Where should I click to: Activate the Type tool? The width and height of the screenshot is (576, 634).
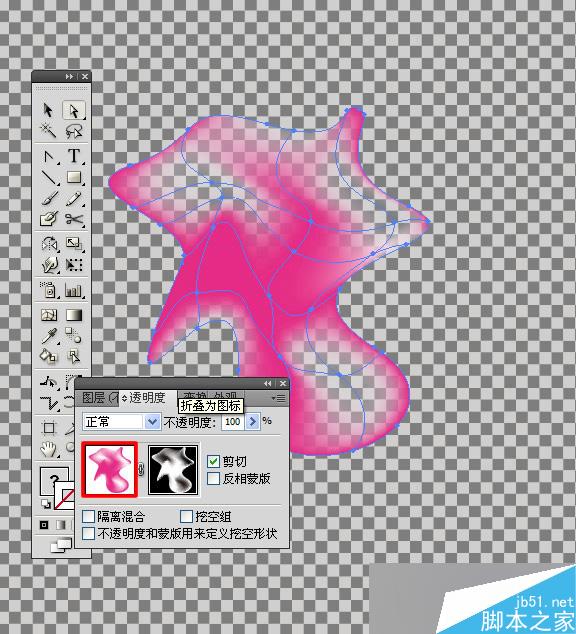tap(74, 156)
